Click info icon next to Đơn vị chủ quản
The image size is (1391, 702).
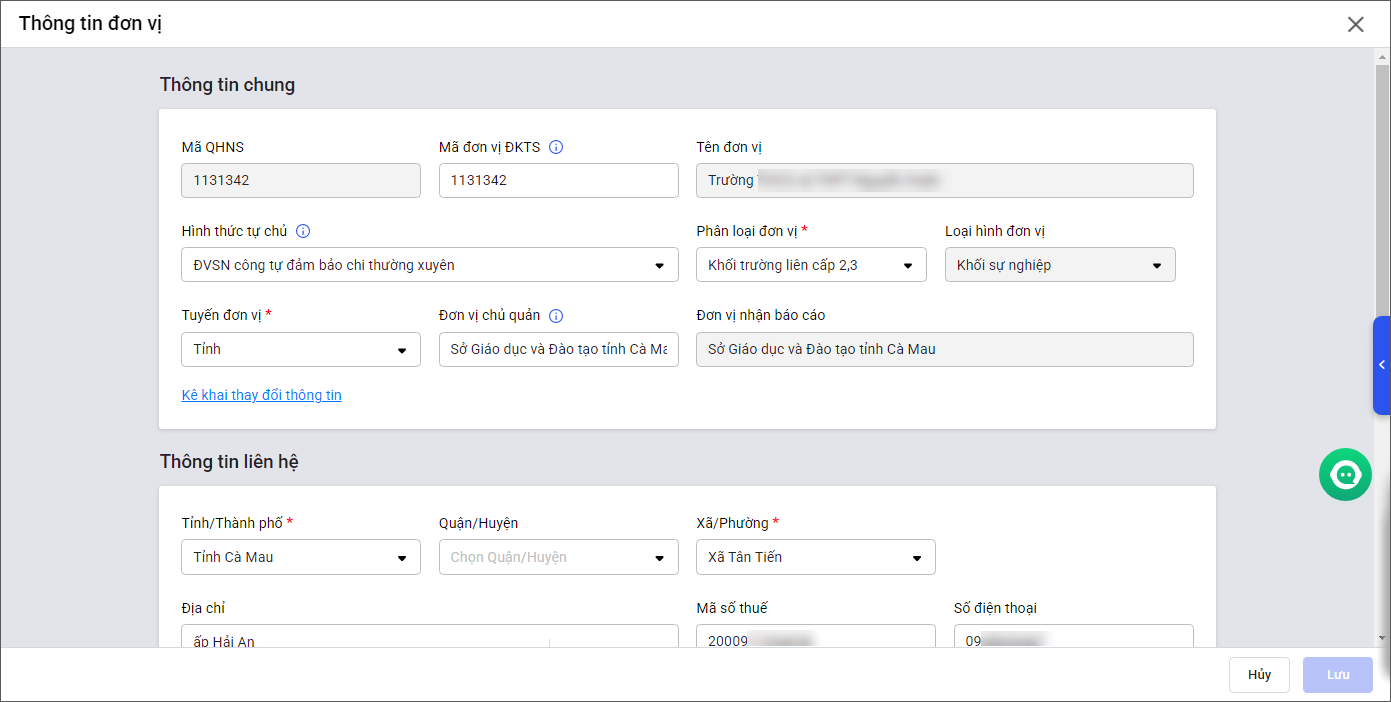[x=557, y=316]
